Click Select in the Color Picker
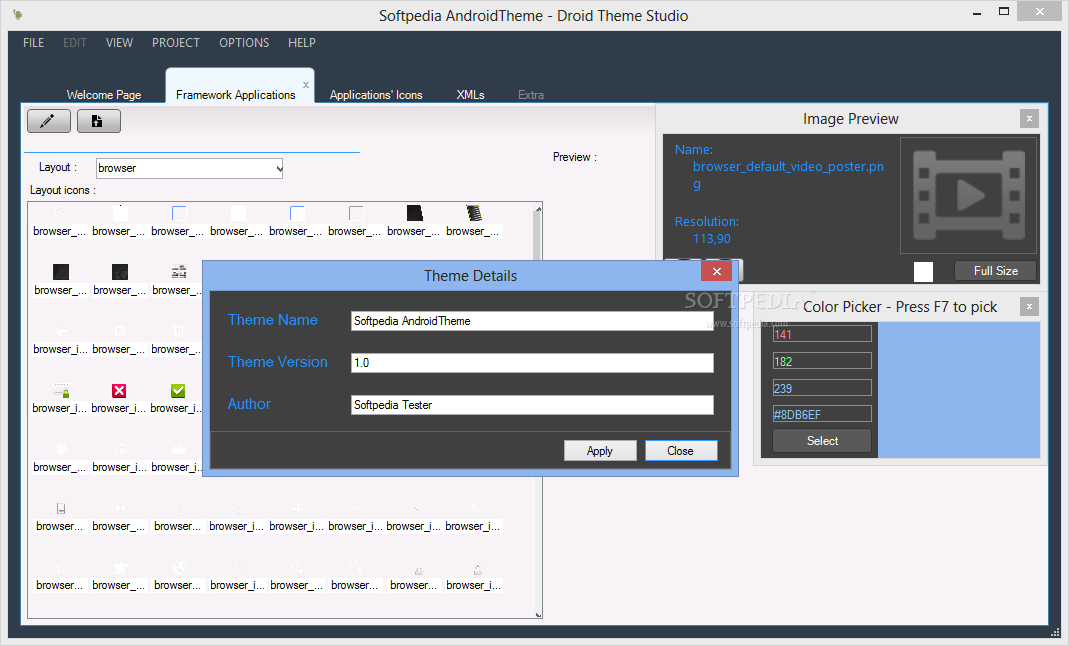The height and width of the screenshot is (646, 1069). point(822,441)
